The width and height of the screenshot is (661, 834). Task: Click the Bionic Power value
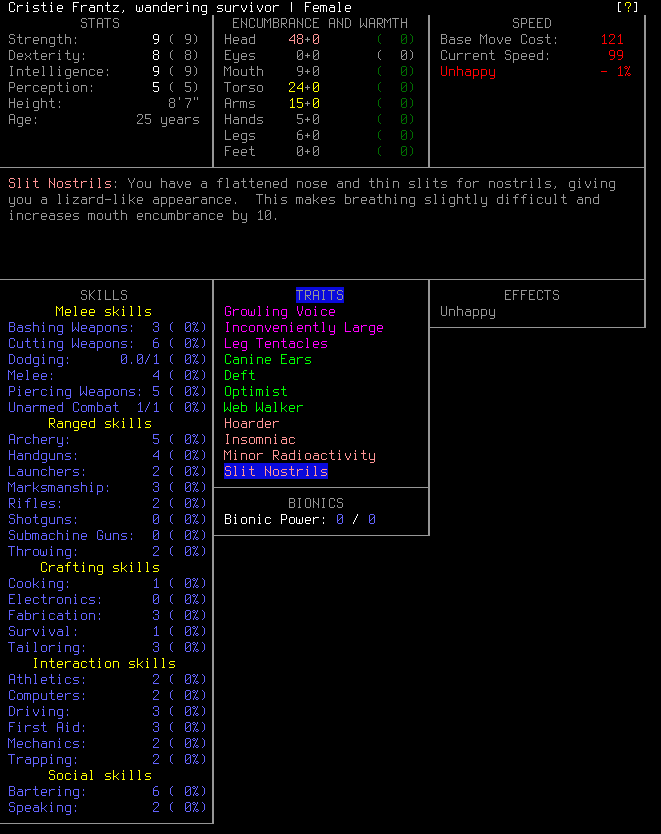(x=356, y=519)
